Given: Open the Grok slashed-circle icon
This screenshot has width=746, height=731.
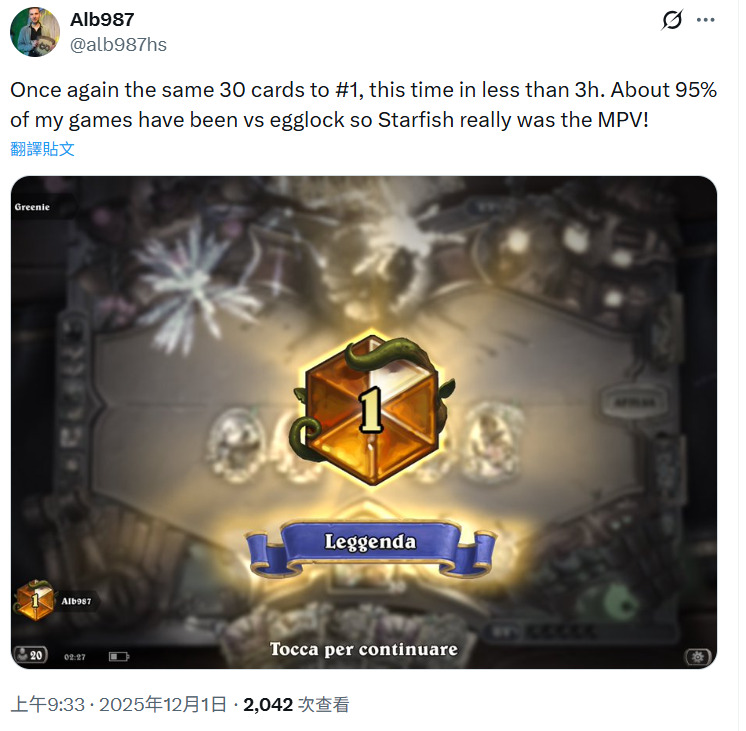Looking at the screenshot, I should click(672, 20).
